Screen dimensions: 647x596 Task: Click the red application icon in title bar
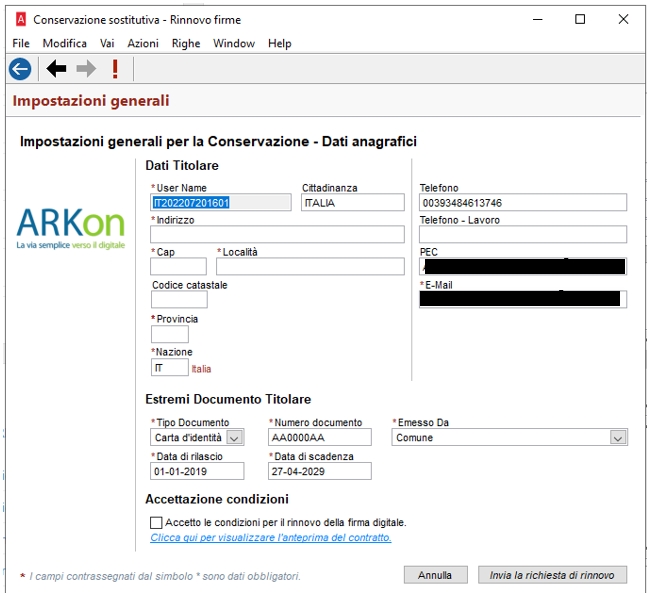[21, 19]
